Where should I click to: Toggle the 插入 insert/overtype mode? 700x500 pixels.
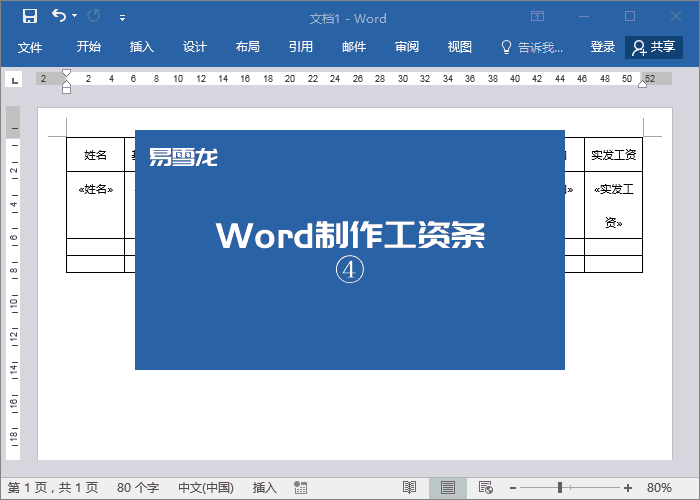click(265, 488)
